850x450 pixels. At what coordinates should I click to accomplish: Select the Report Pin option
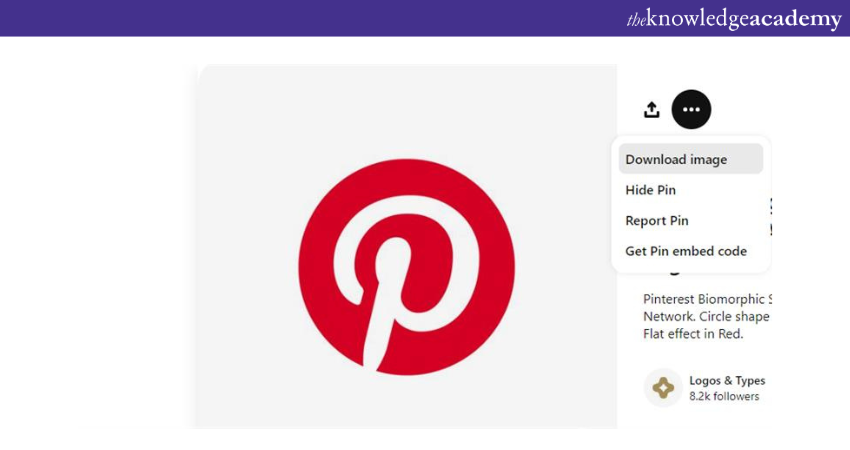click(657, 221)
